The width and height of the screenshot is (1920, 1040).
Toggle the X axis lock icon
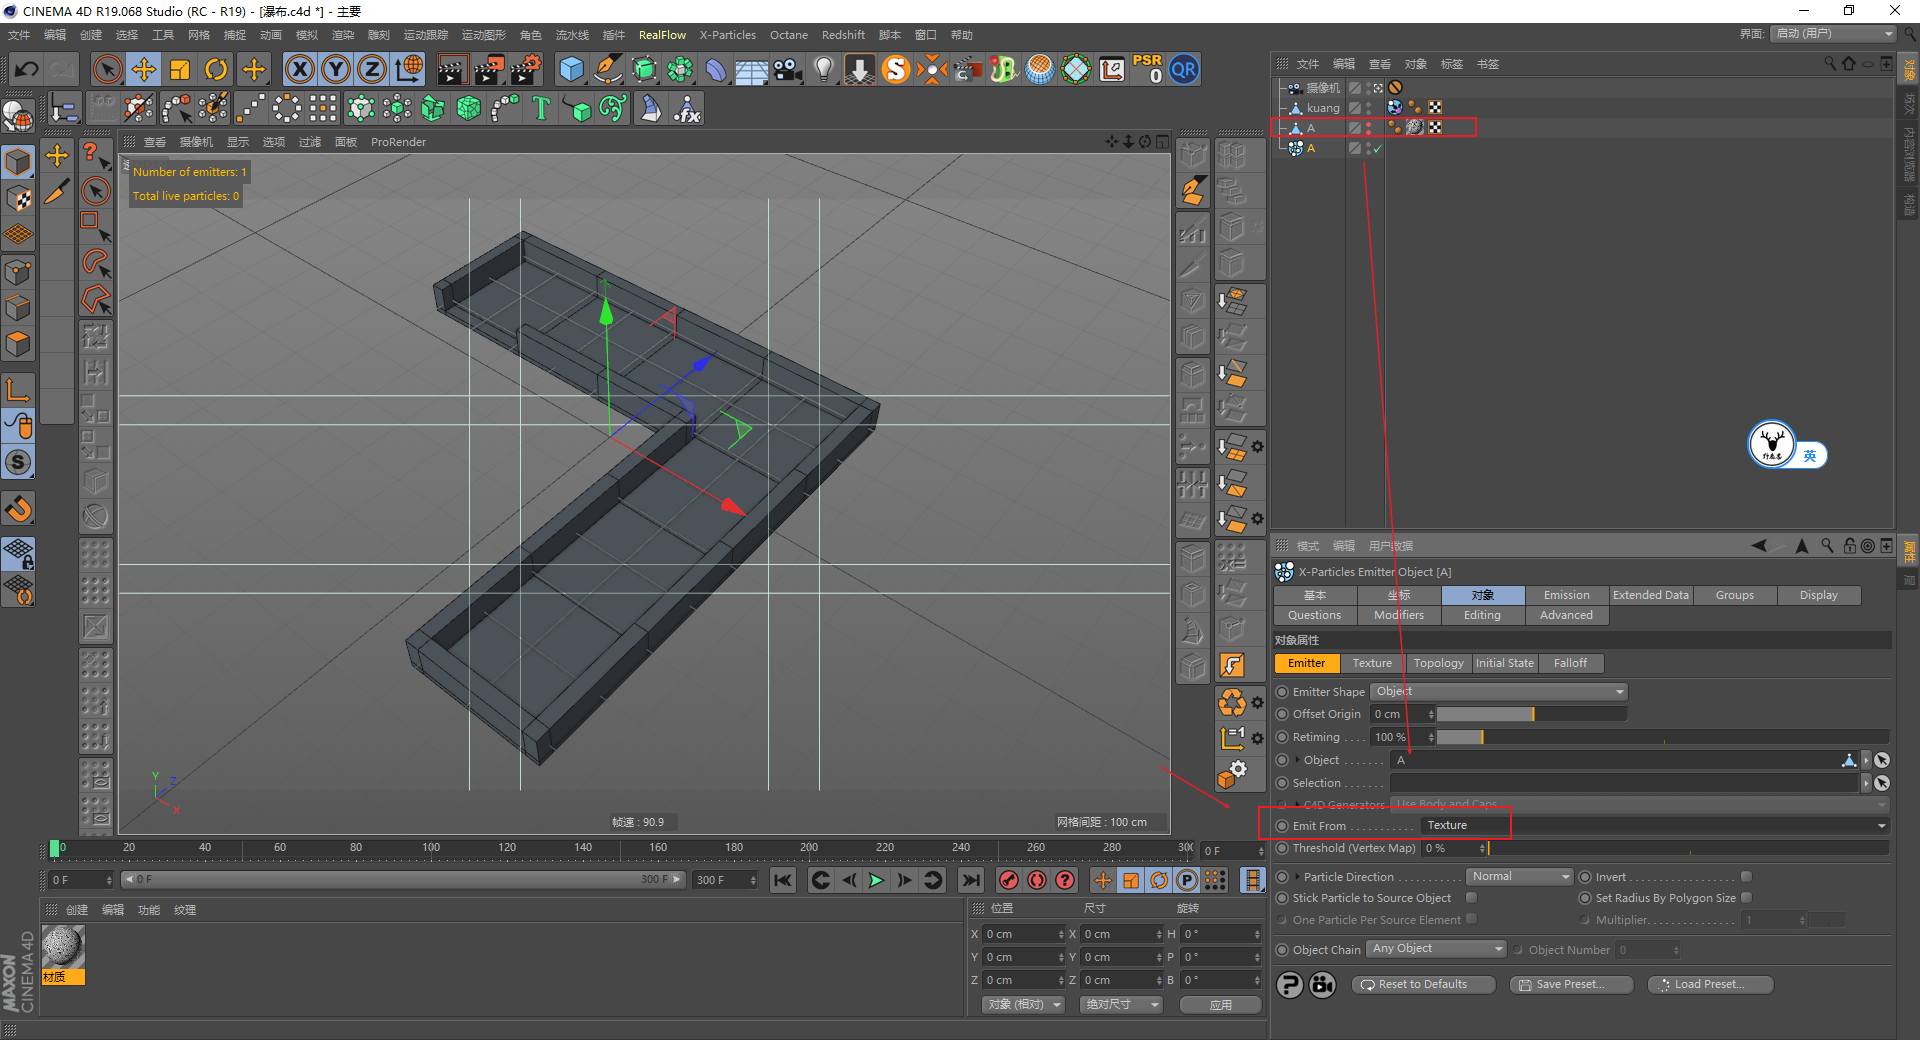tap(299, 69)
